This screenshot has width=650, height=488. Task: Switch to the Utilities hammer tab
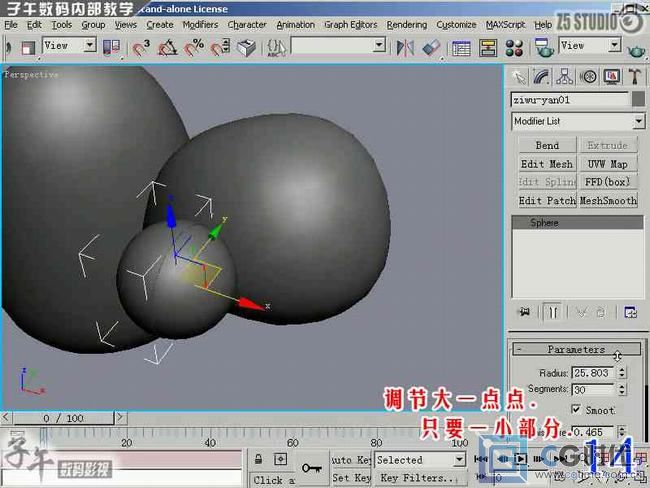pyautogui.click(x=635, y=77)
